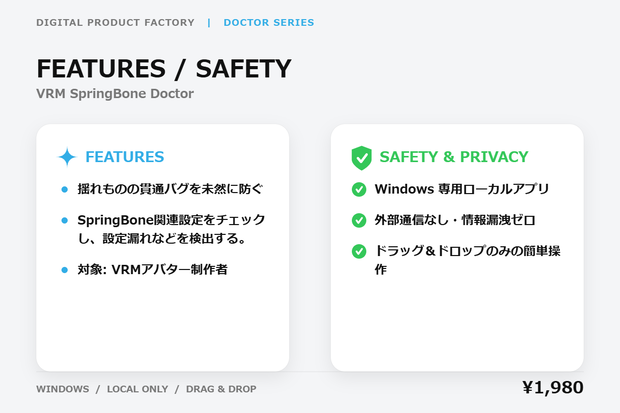Click the WINDOWS footer tag
This screenshot has height=413, width=620.
(63, 389)
